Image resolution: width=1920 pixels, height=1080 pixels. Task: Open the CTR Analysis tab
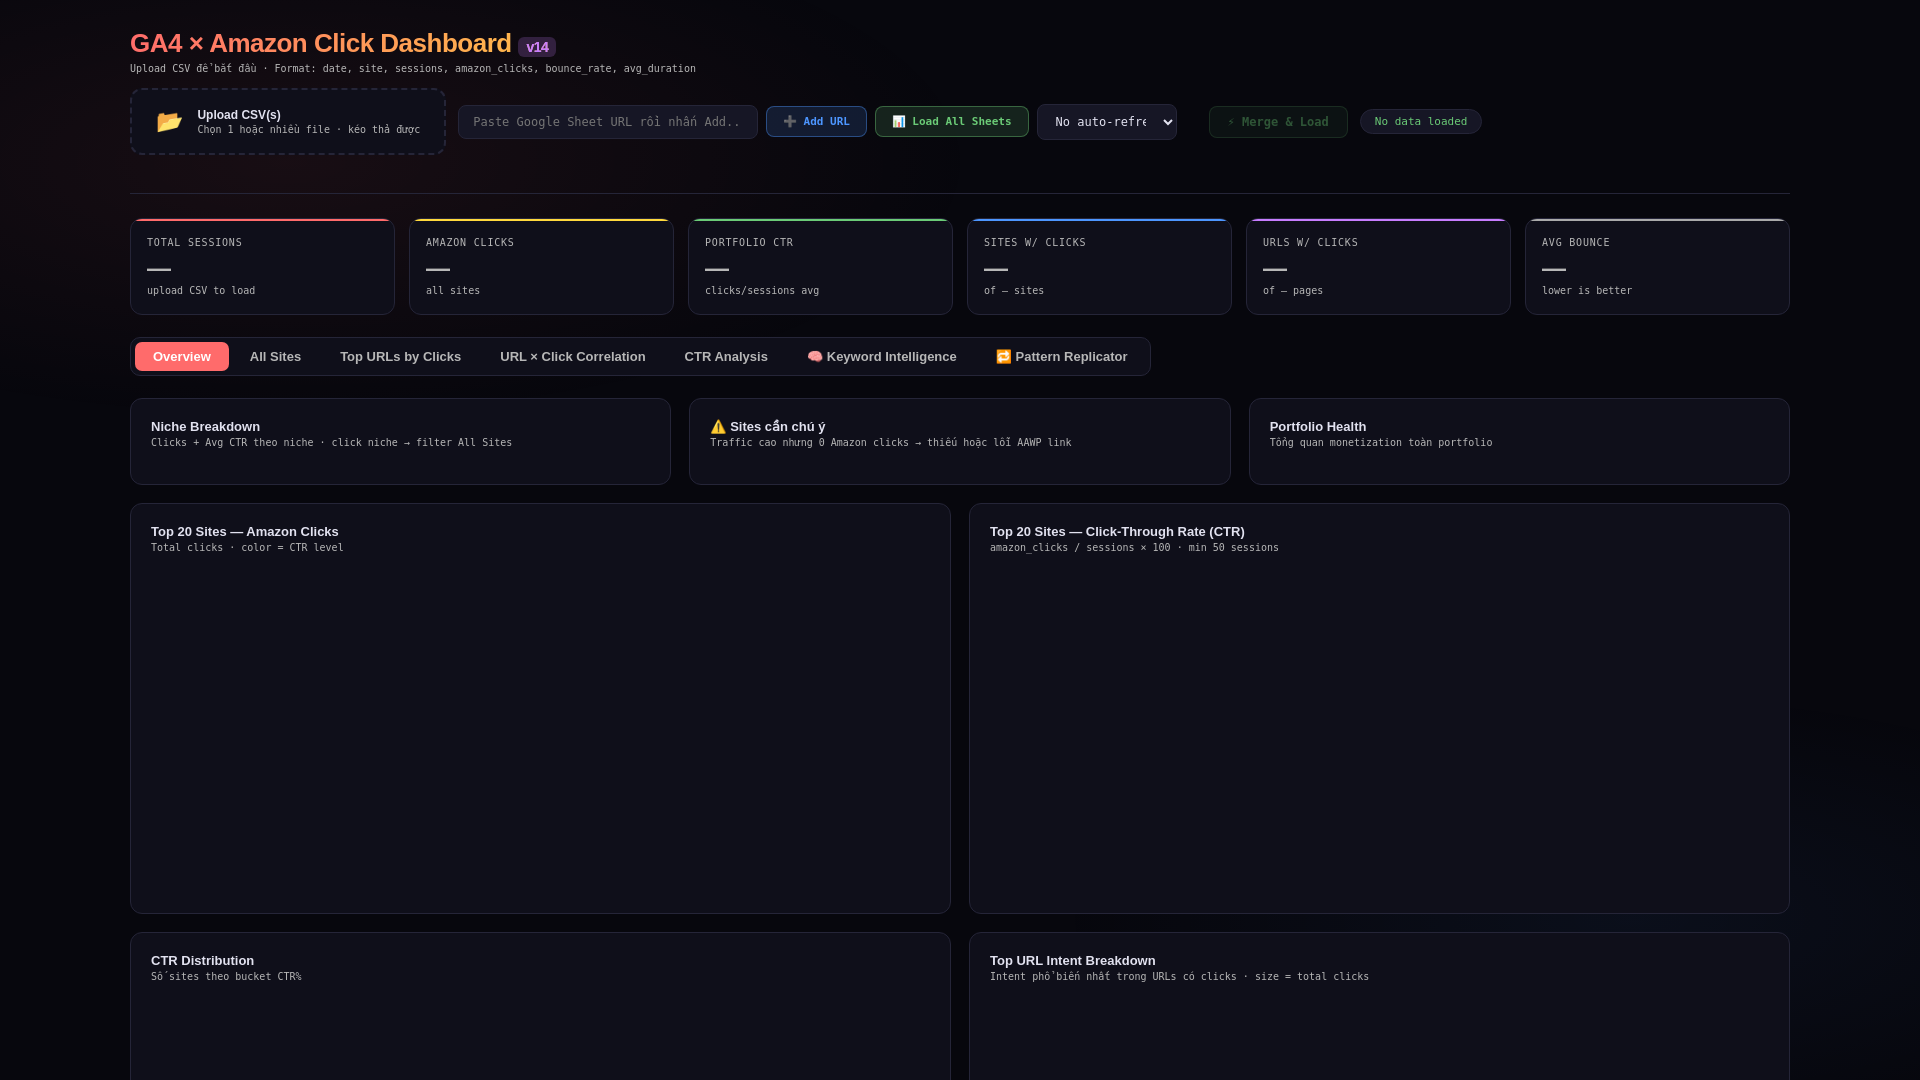coord(726,357)
